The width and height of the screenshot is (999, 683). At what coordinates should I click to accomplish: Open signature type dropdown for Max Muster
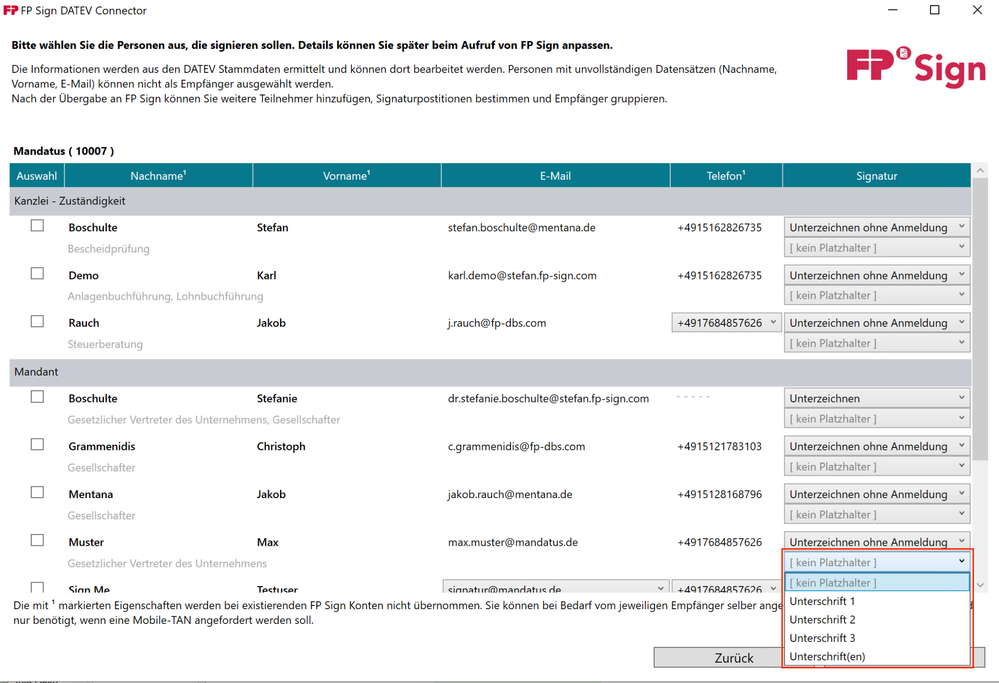(877, 541)
